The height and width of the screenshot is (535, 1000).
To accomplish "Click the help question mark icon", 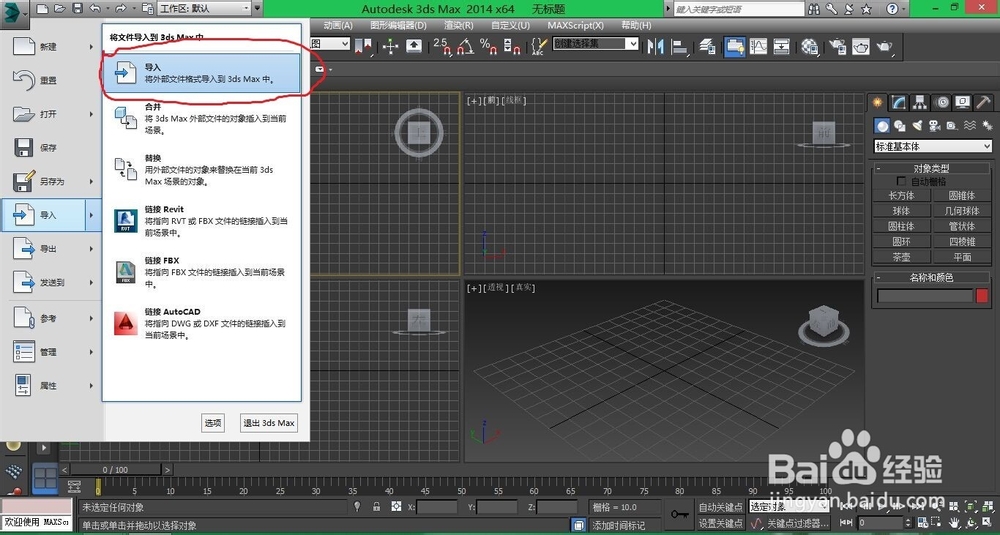I will 892,9.
